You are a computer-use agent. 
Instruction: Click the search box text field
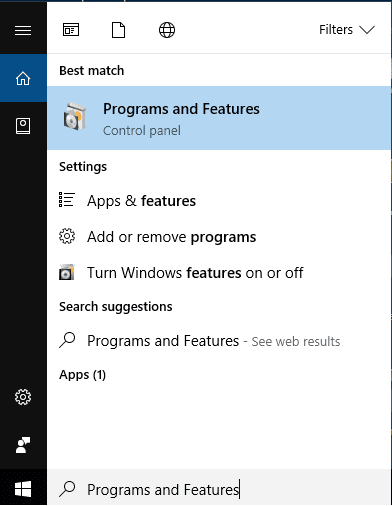click(x=219, y=489)
